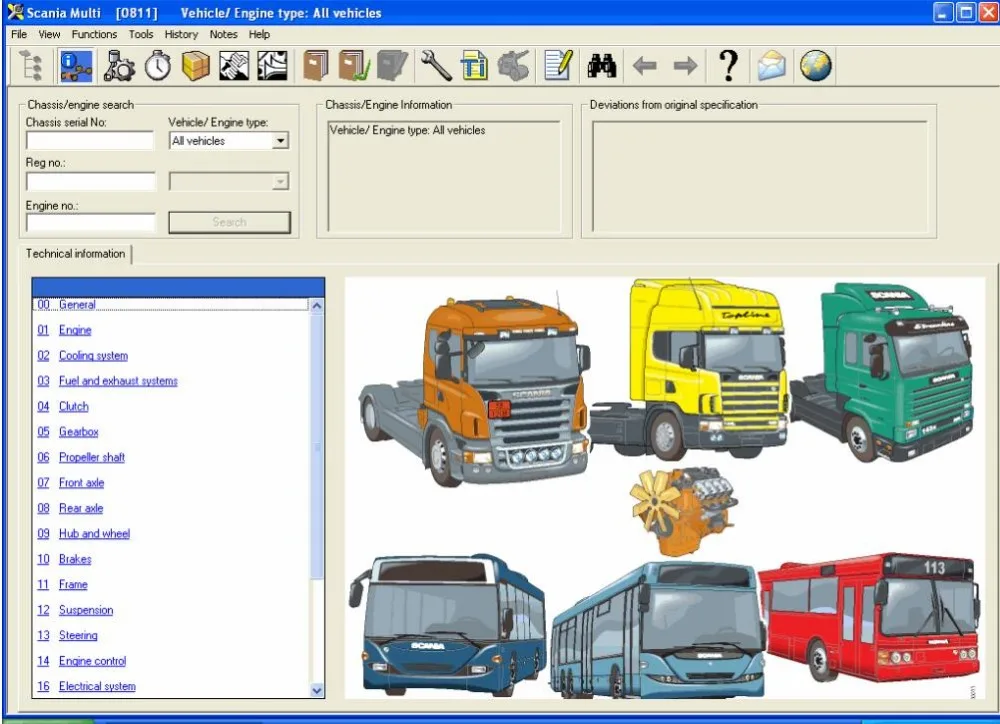The image size is (1000, 724).
Task: Click the Search button
Action: click(230, 222)
